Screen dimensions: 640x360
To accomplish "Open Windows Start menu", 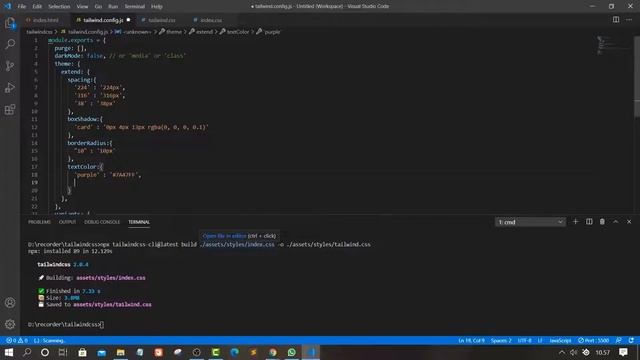I will click(9, 352).
